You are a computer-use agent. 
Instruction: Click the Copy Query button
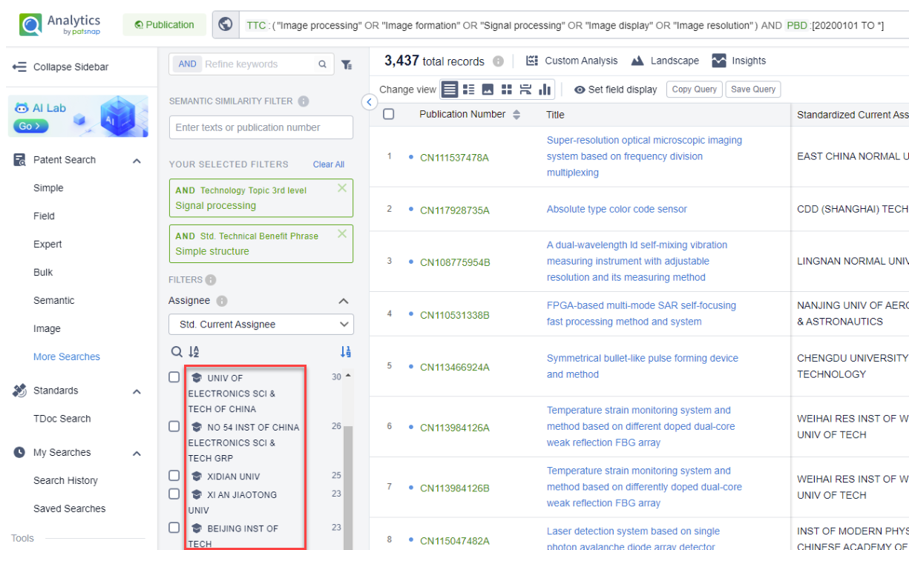(x=694, y=90)
